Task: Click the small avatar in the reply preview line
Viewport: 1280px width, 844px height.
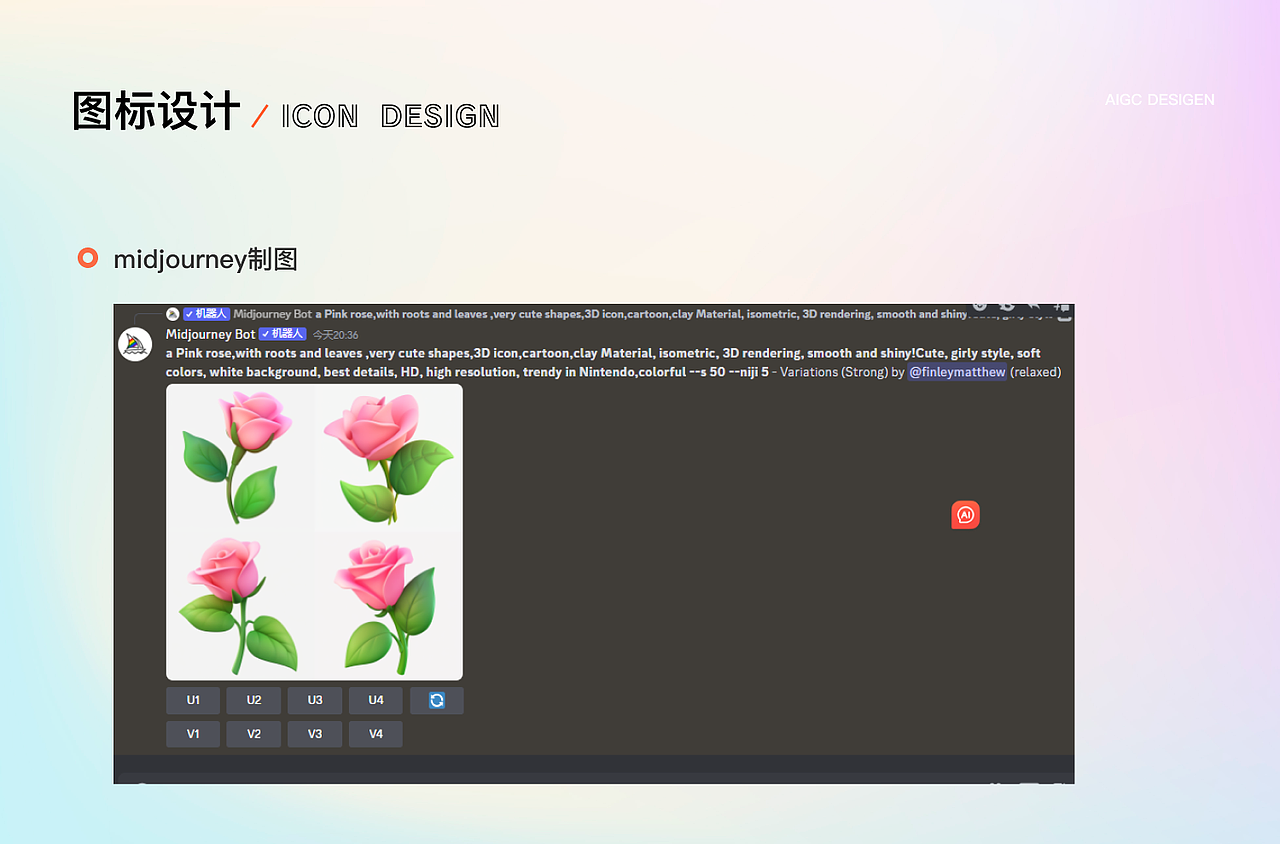Action: [173, 314]
